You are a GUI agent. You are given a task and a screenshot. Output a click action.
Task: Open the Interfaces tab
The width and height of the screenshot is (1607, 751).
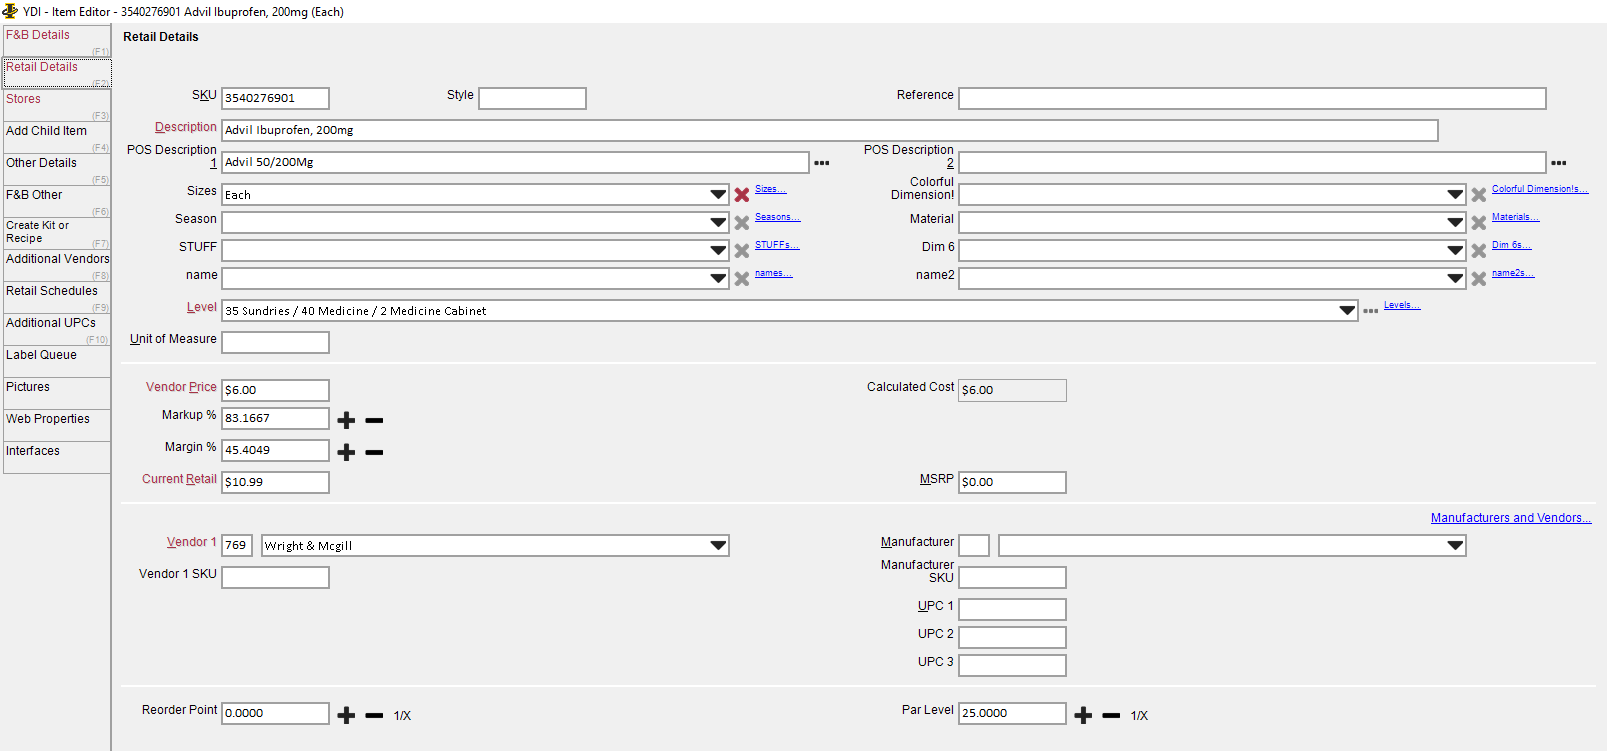tap(57, 457)
